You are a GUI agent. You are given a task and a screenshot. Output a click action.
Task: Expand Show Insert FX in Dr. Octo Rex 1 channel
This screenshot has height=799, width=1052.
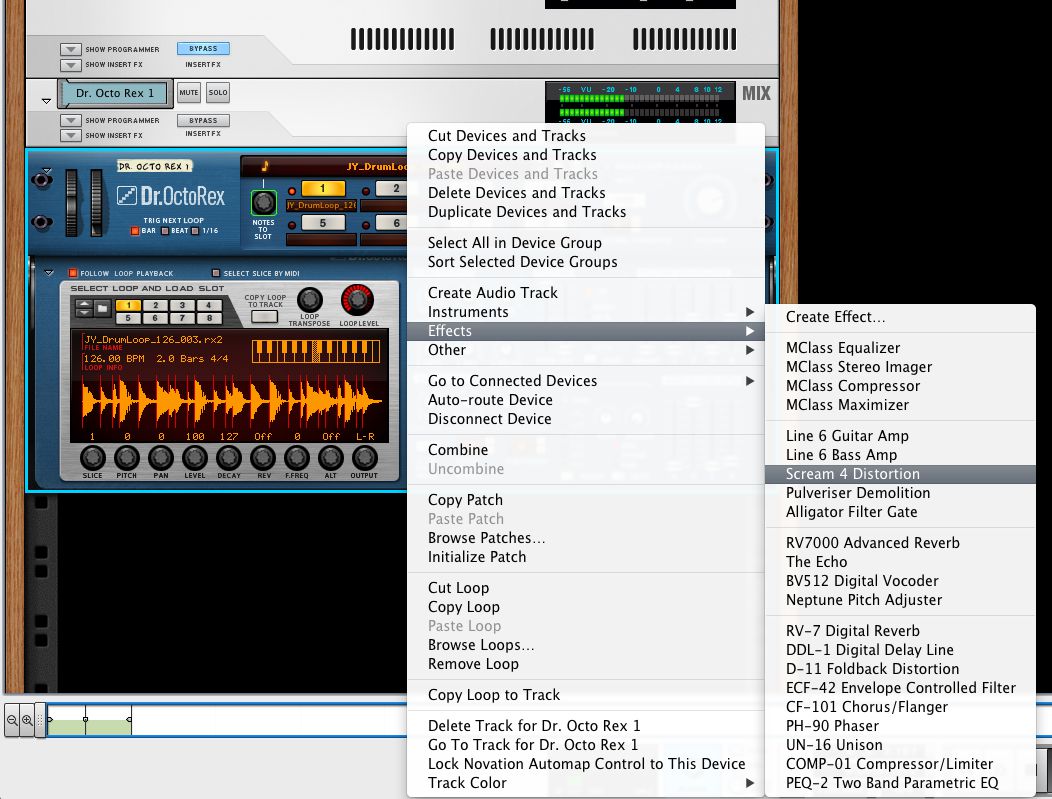(70, 136)
